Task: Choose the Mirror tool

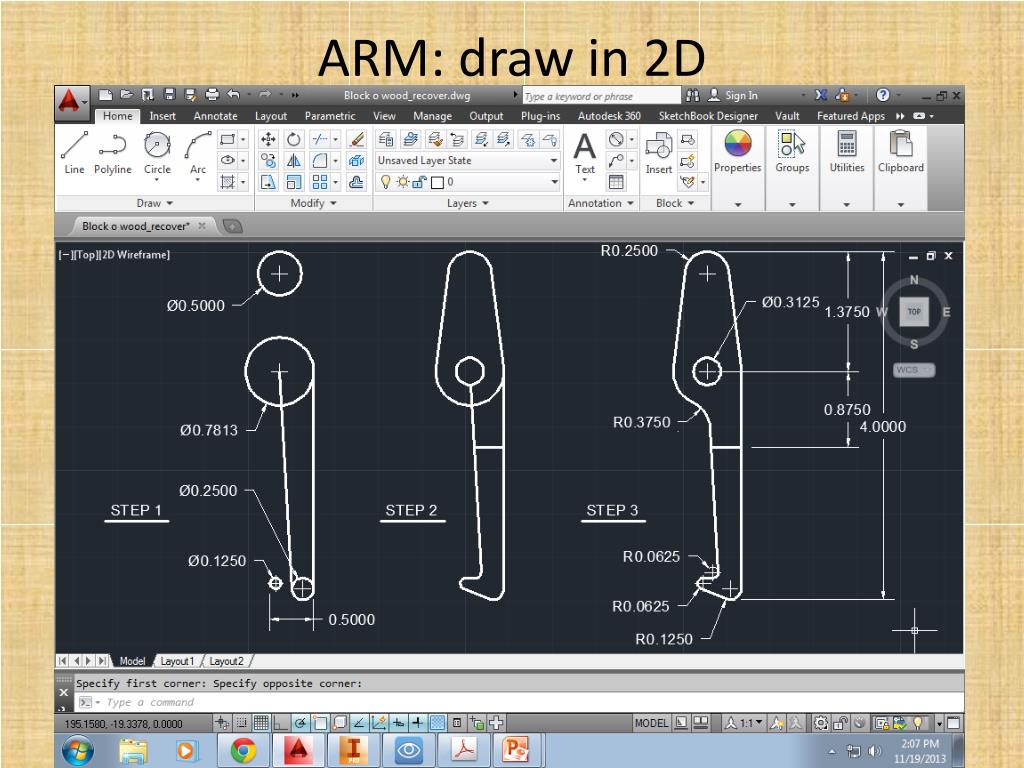Action: [294, 160]
